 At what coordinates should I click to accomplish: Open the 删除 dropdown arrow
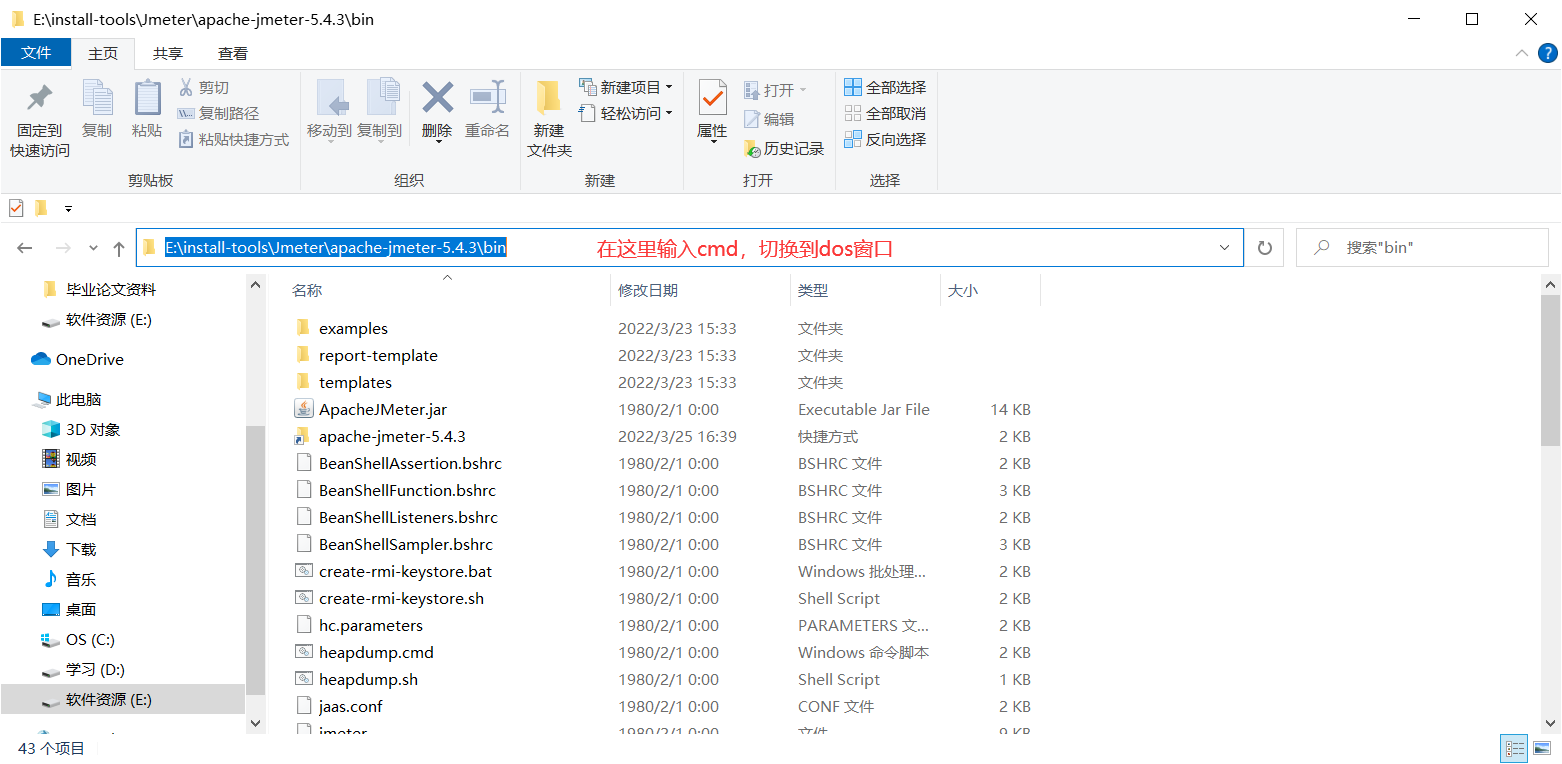[437, 141]
